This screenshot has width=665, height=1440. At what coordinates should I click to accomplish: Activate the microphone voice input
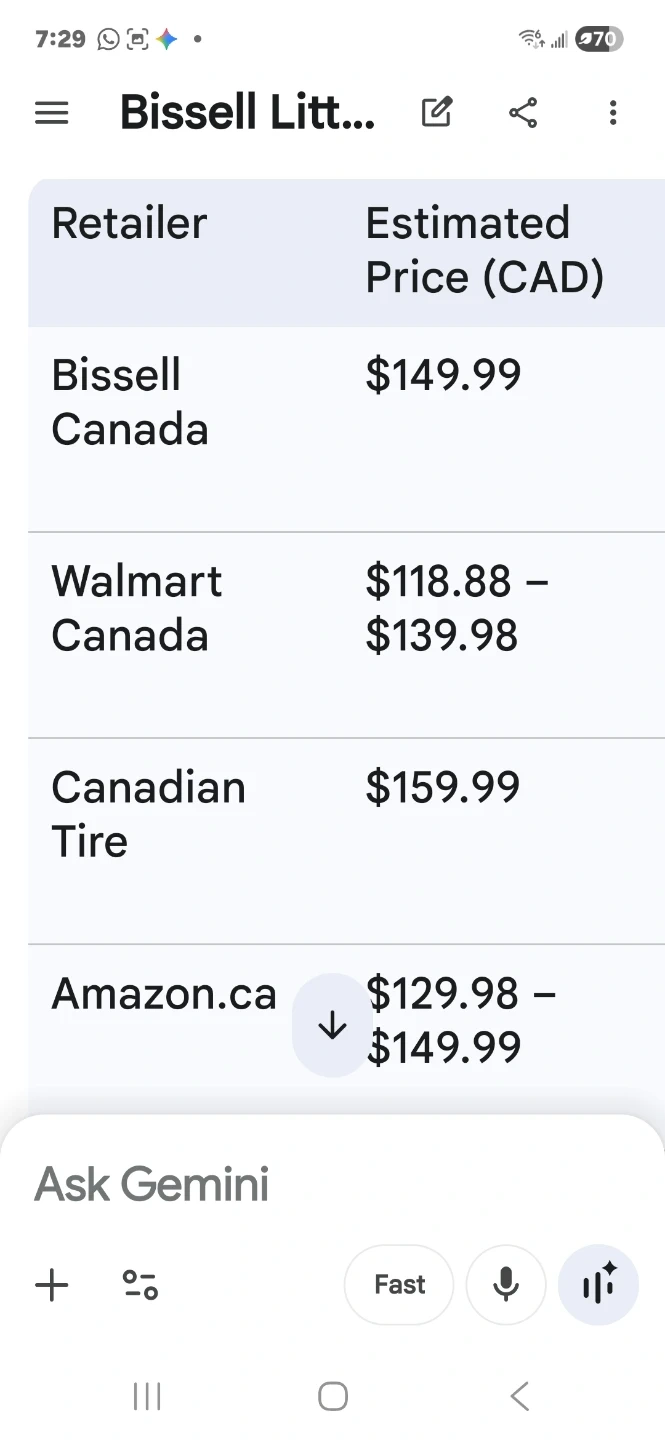click(x=506, y=1285)
